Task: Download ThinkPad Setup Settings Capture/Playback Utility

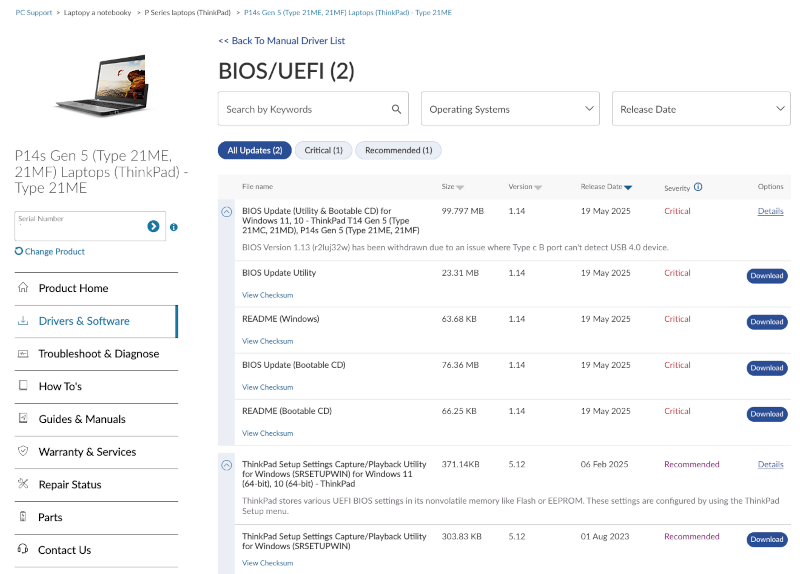Action: coord(767,539)
